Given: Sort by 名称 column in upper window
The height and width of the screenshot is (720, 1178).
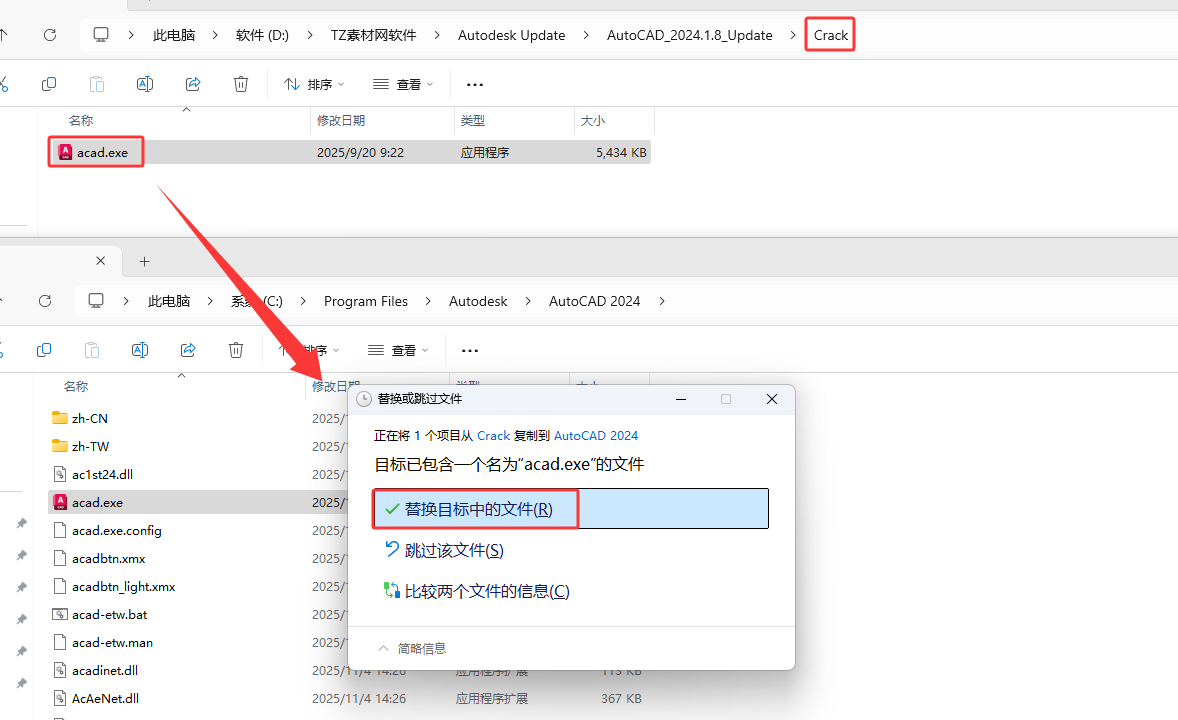Looking at the screenshot, I should pos(80,120).
